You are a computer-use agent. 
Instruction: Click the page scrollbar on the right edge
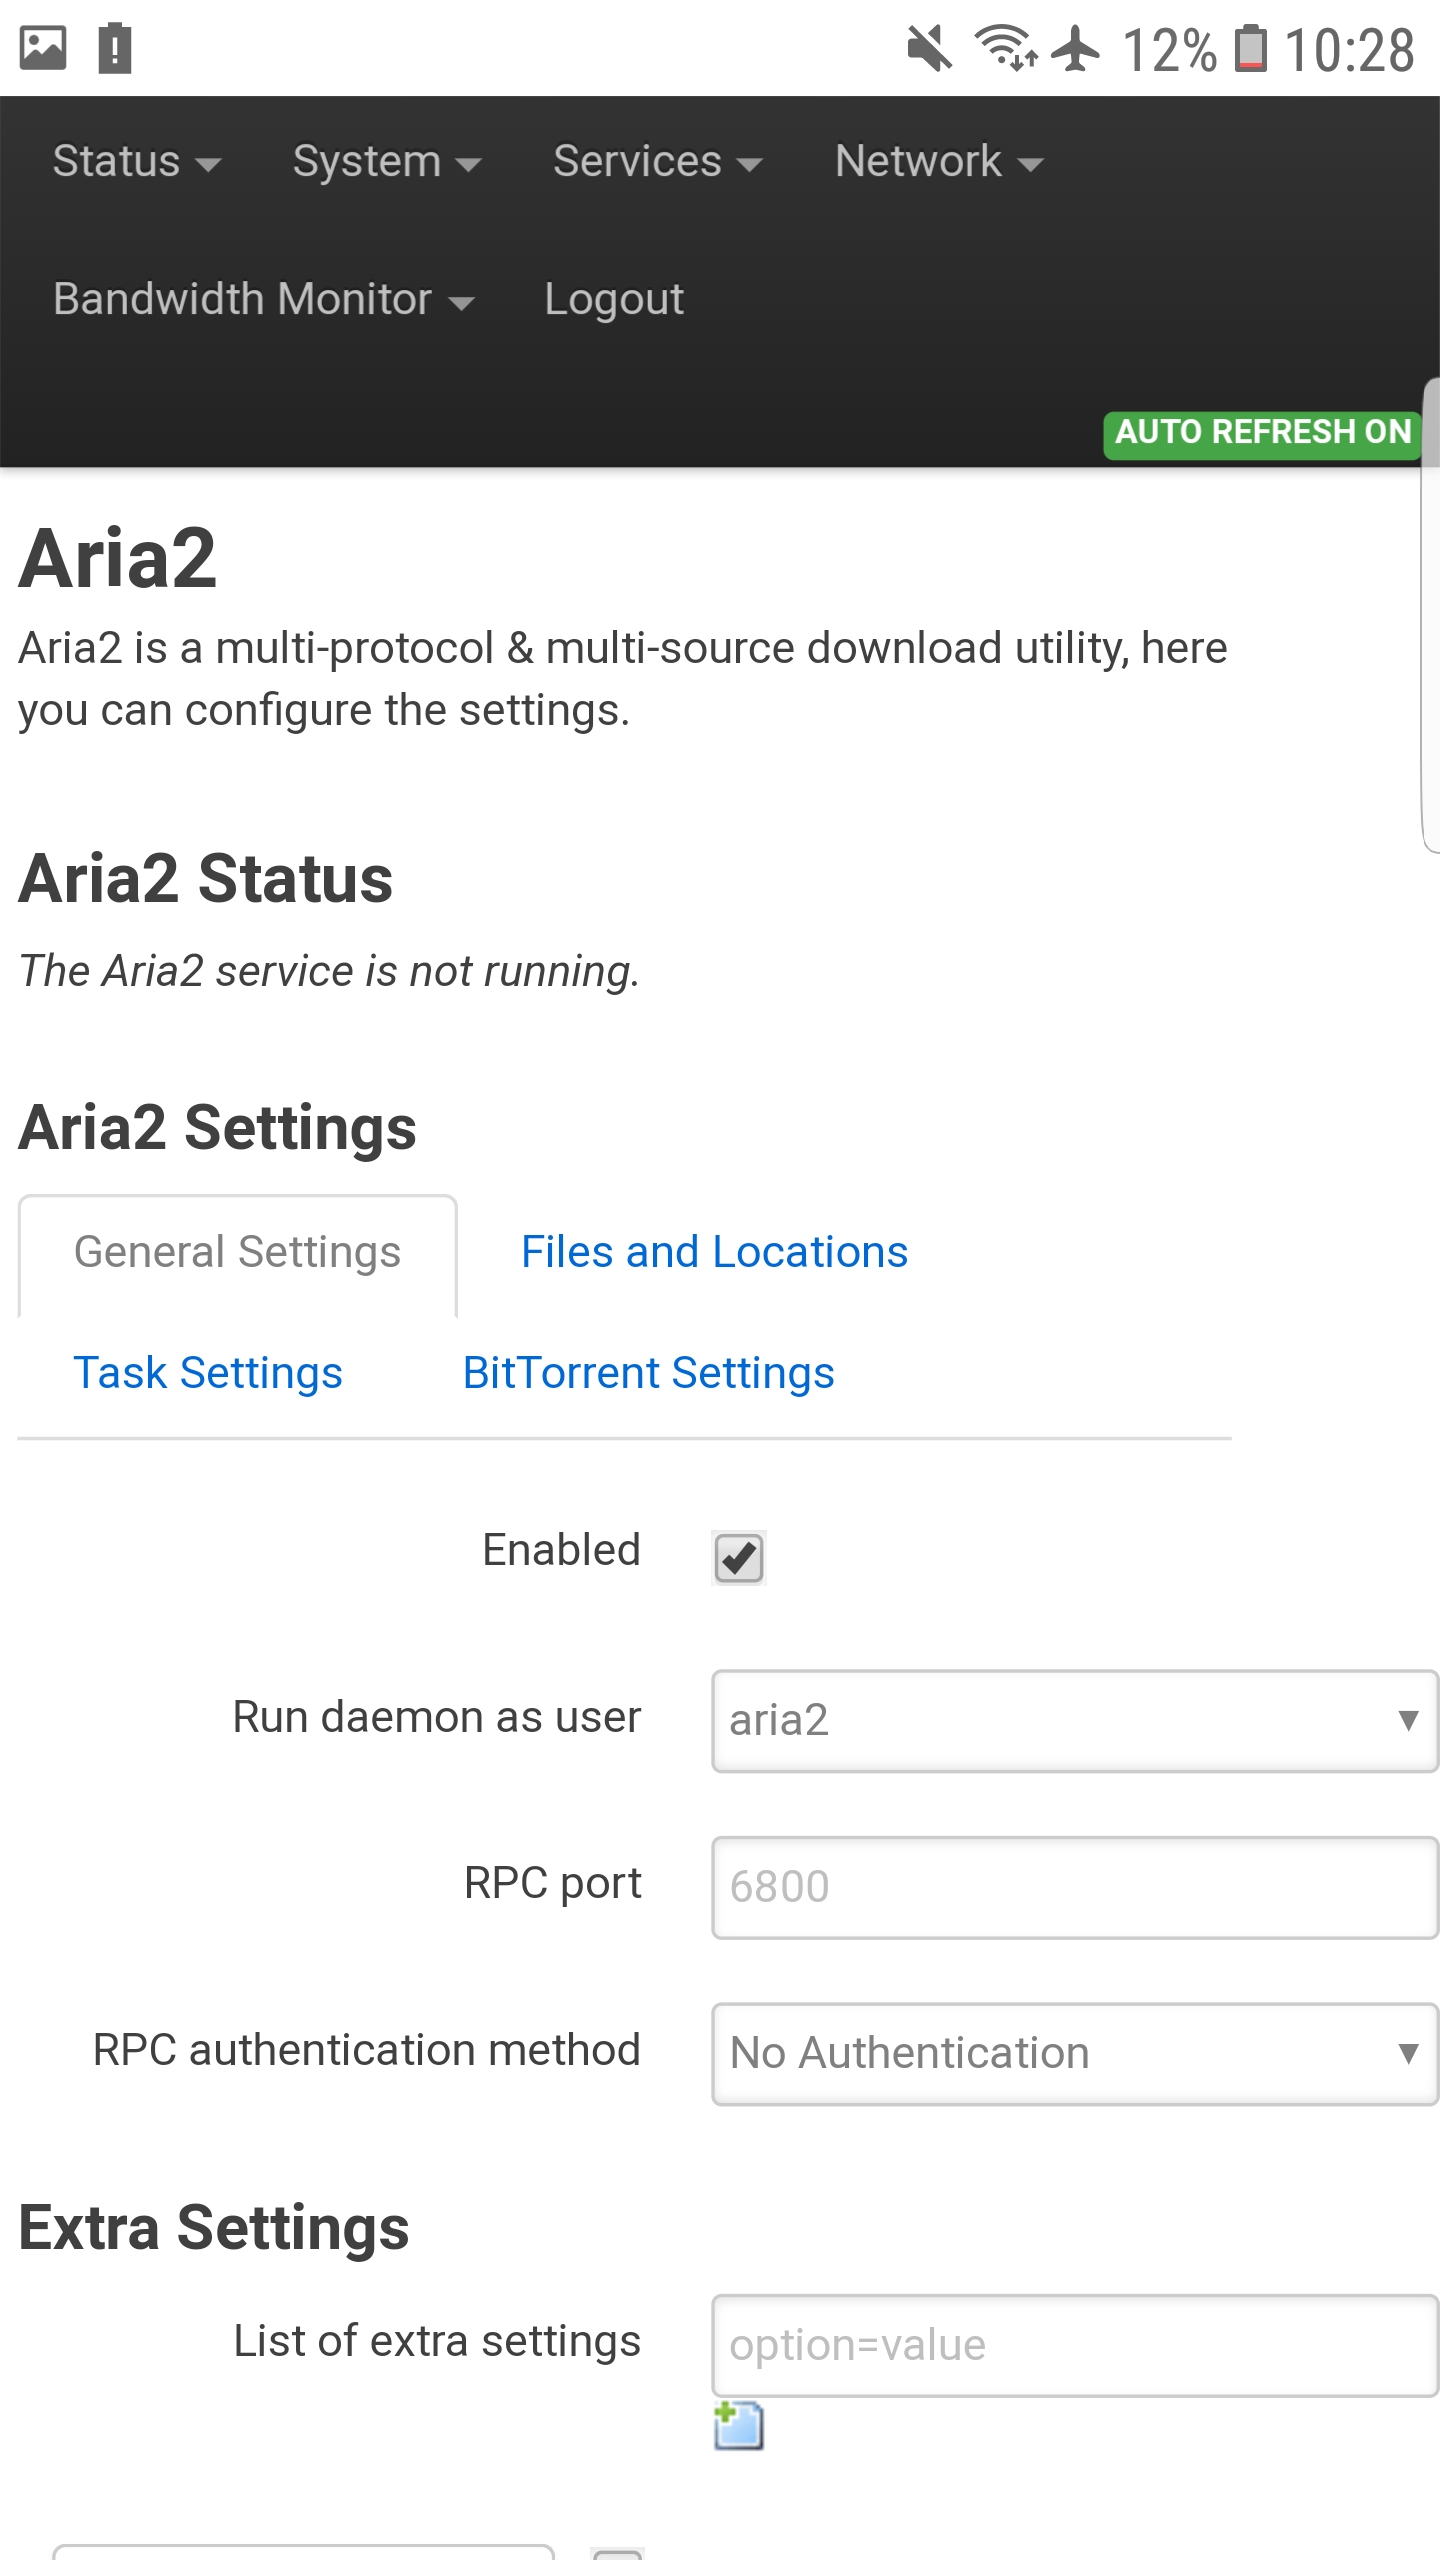1430,615
